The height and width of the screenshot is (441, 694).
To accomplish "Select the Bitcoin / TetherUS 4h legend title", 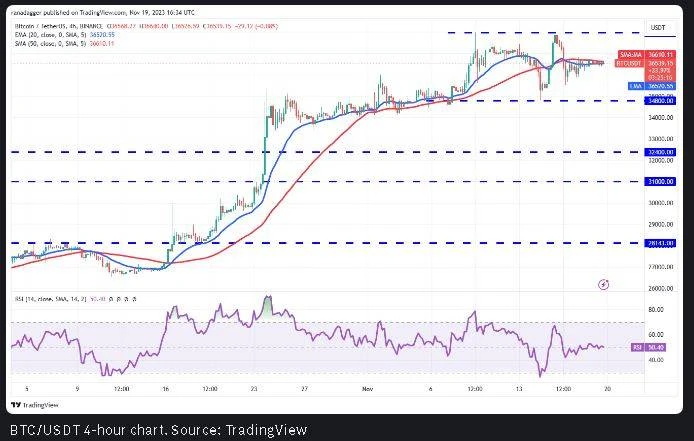I will [x=59, y=26].
